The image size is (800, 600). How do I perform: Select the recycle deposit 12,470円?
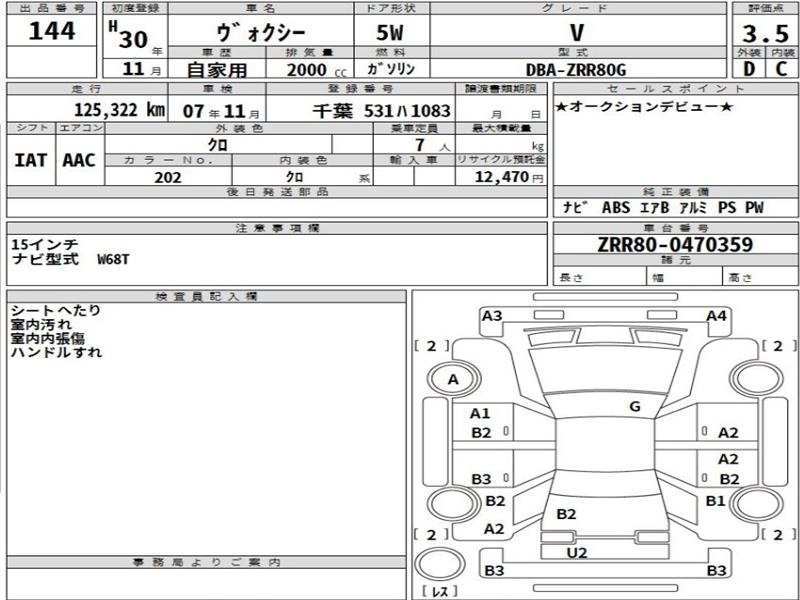coord(509,177)
